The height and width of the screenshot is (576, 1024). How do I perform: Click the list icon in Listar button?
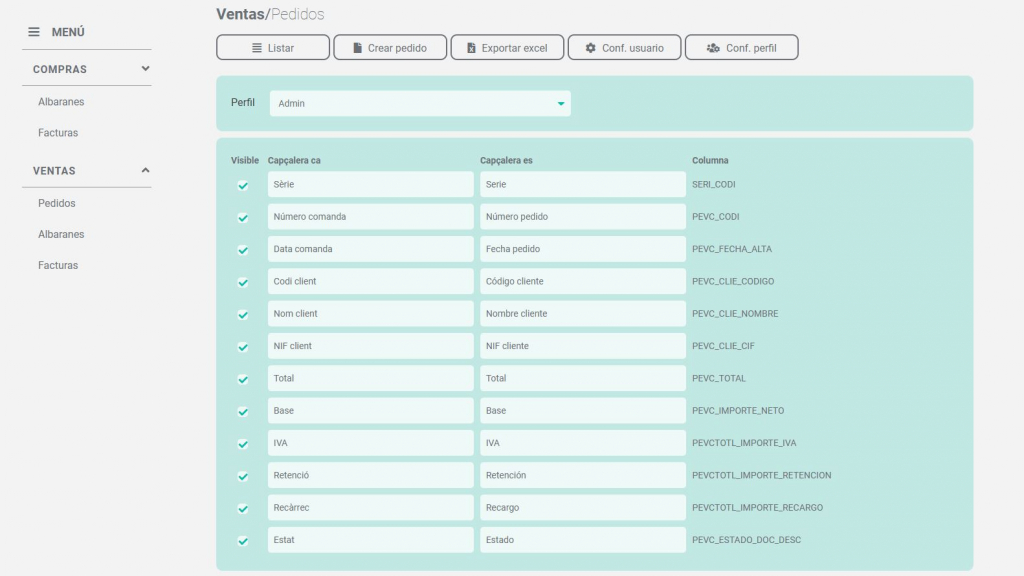tap(257, 48)
